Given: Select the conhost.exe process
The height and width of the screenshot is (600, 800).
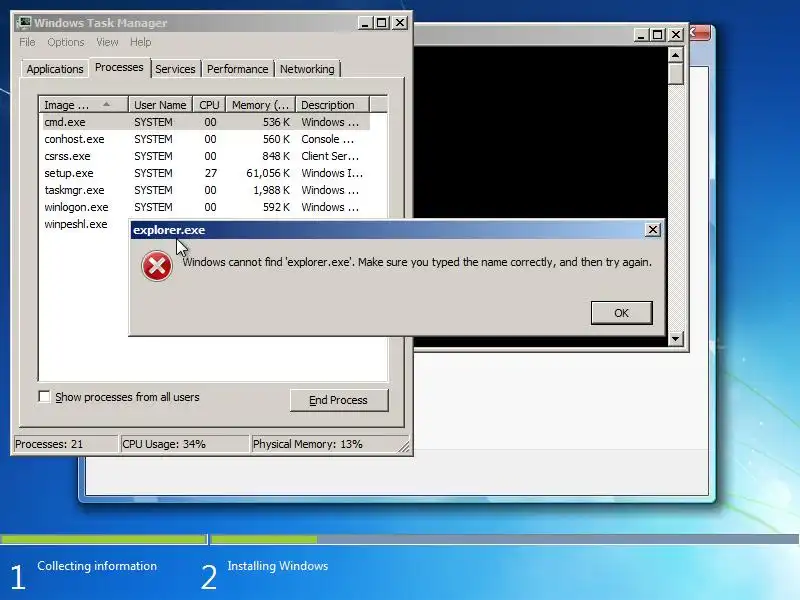Looking at the screenshot, I should point(205,139).
